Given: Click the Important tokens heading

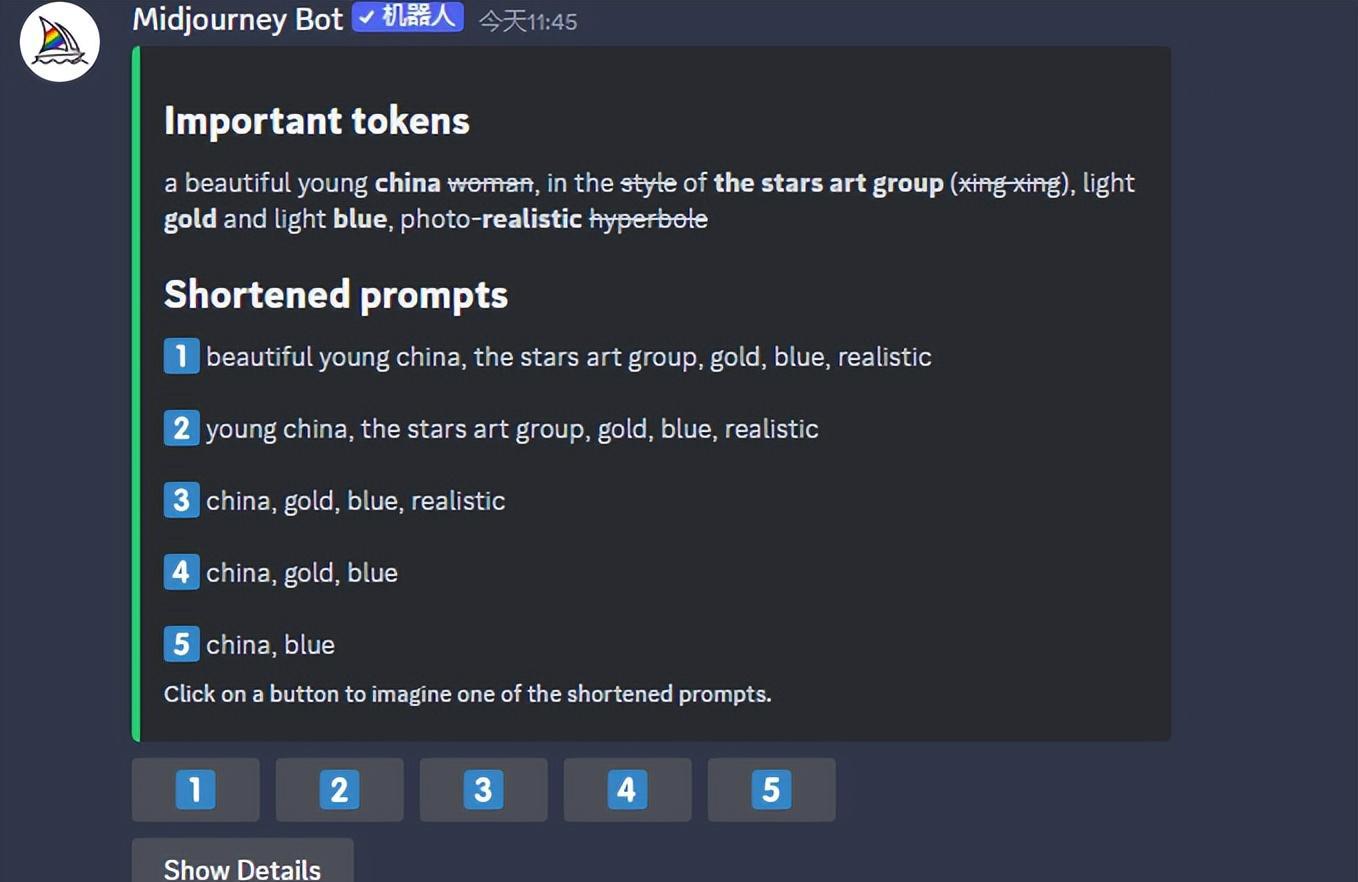Looking at the screenshot, I should (317, 121).
